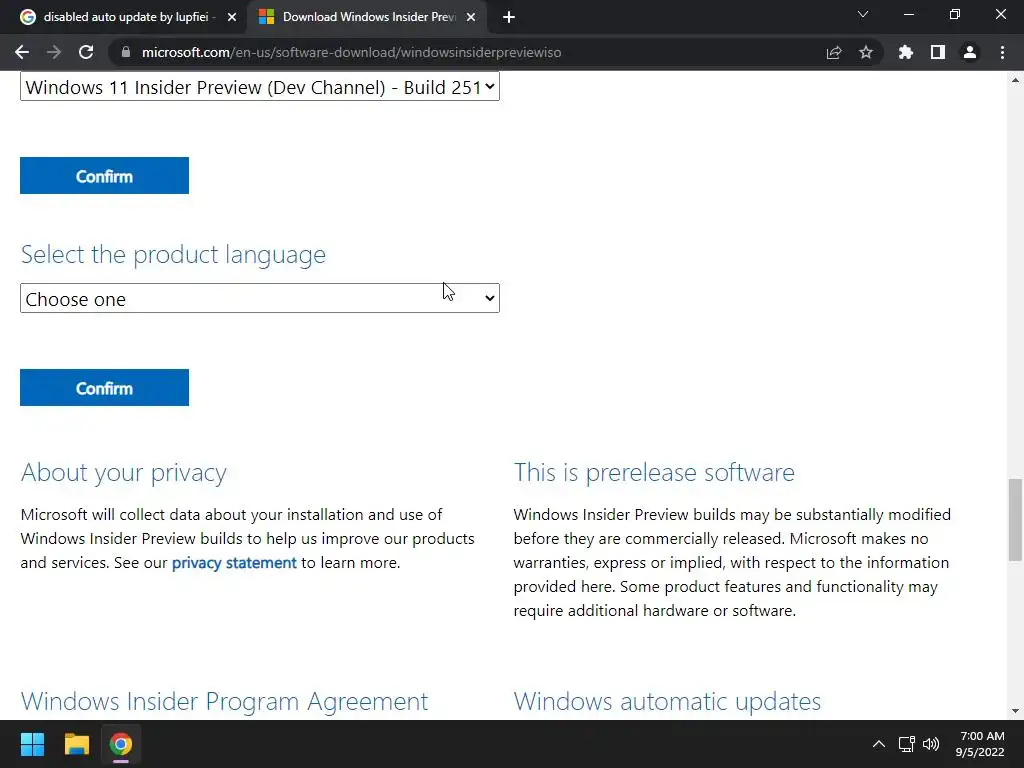1024x768 pixels.
Task: Open a new tab with the plus icon
Action: pyautogui.click(x=509, y=18)
